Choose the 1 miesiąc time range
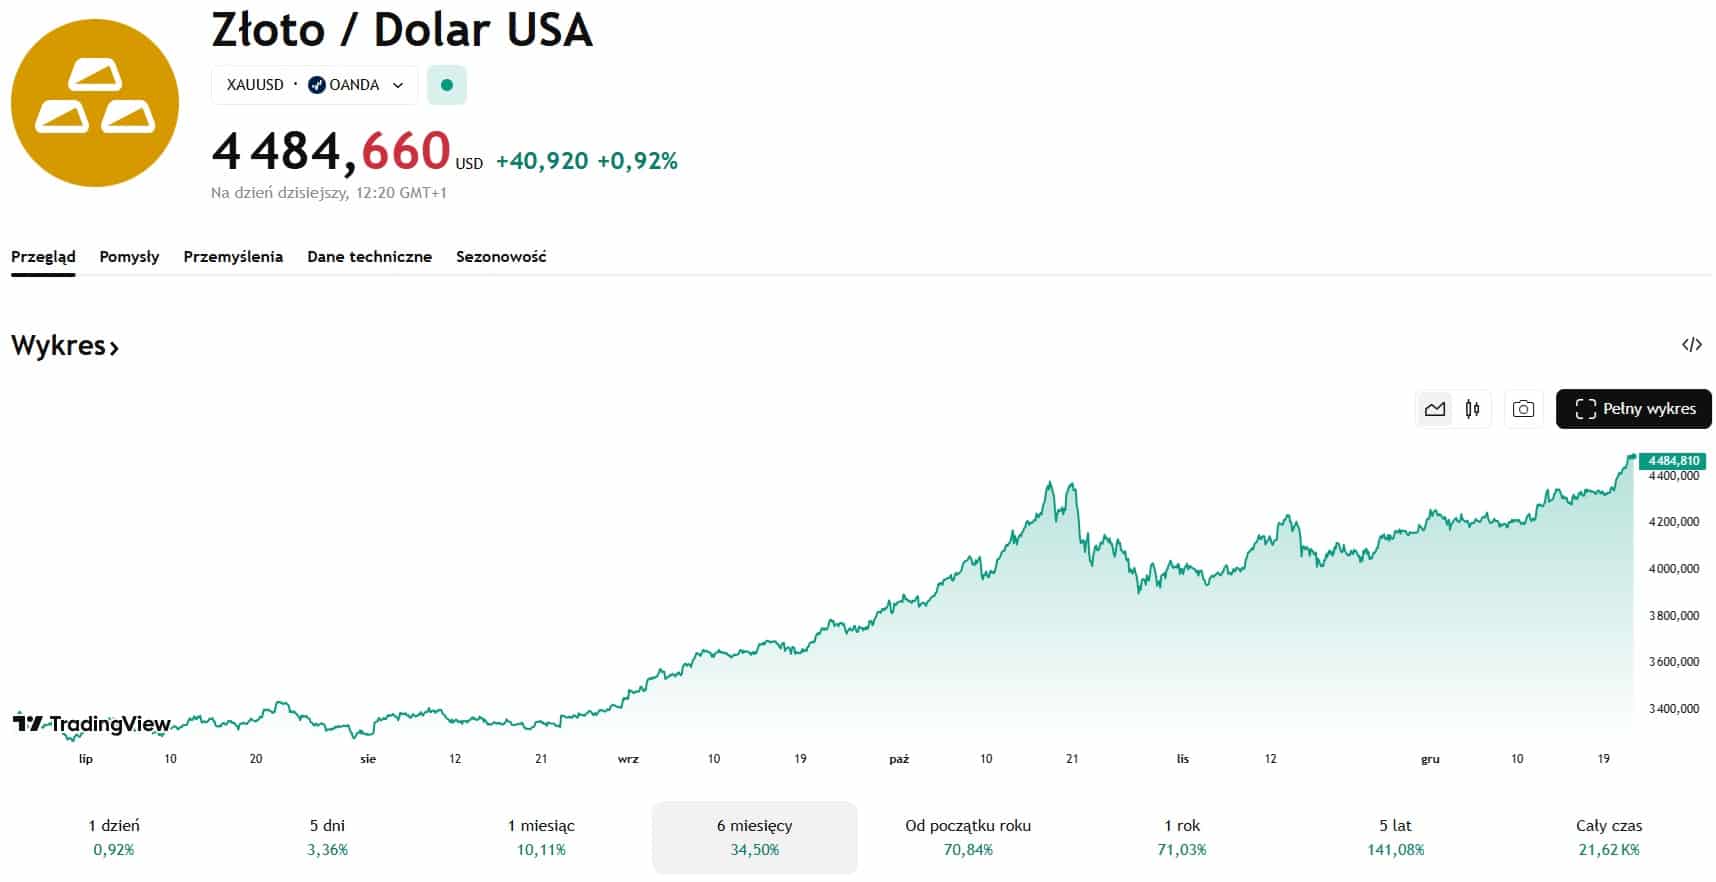This screenshot has width=1716, height=882. pos(541,837)
